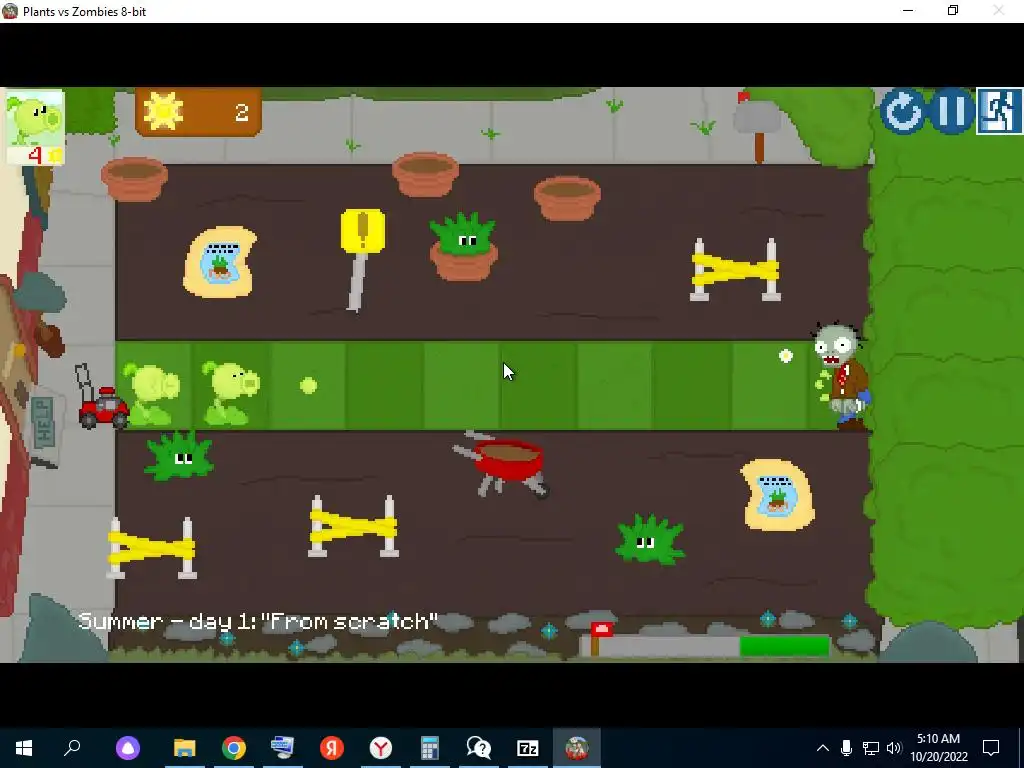Click the grey mailbox with red flag

coord(757,126)
